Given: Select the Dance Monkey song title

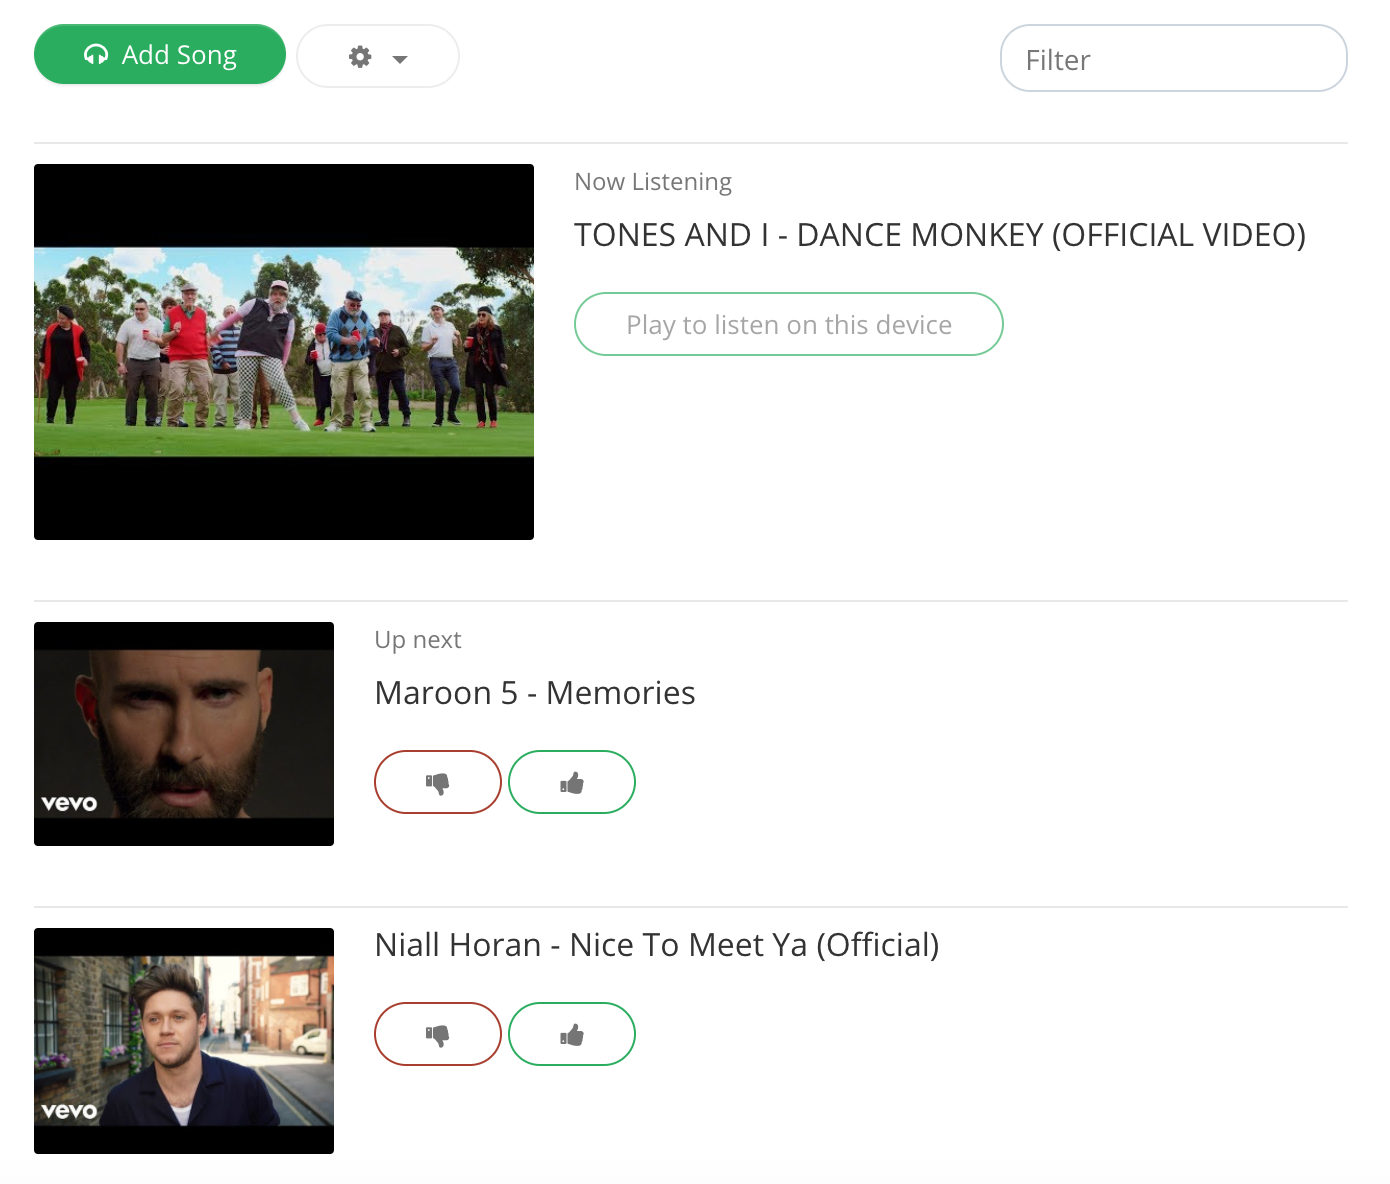Looking at the screenshot, I should [x=940, y=235].
